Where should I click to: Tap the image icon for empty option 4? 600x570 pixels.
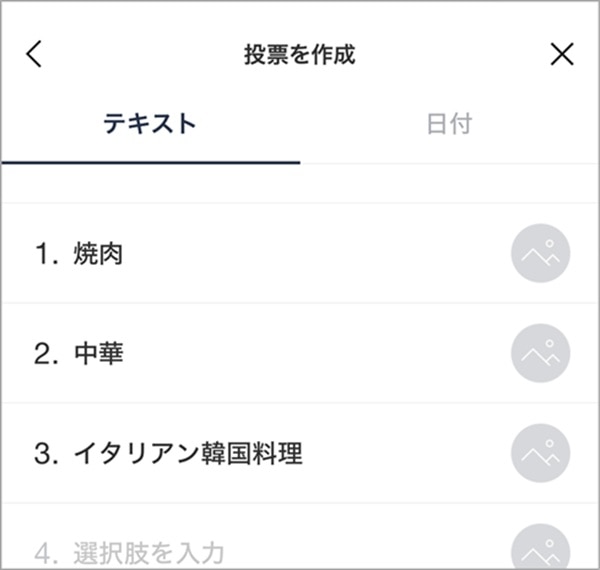click(x=540, y=549)
